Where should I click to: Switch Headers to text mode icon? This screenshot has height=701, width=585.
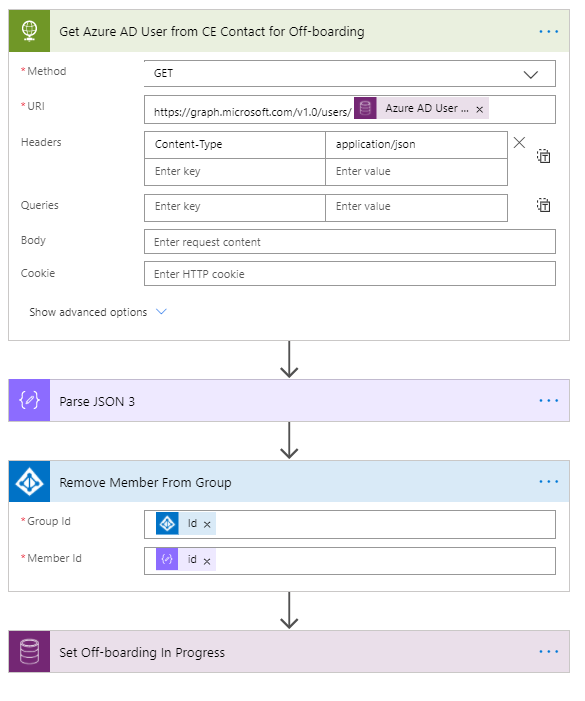[x=543, y=156]
